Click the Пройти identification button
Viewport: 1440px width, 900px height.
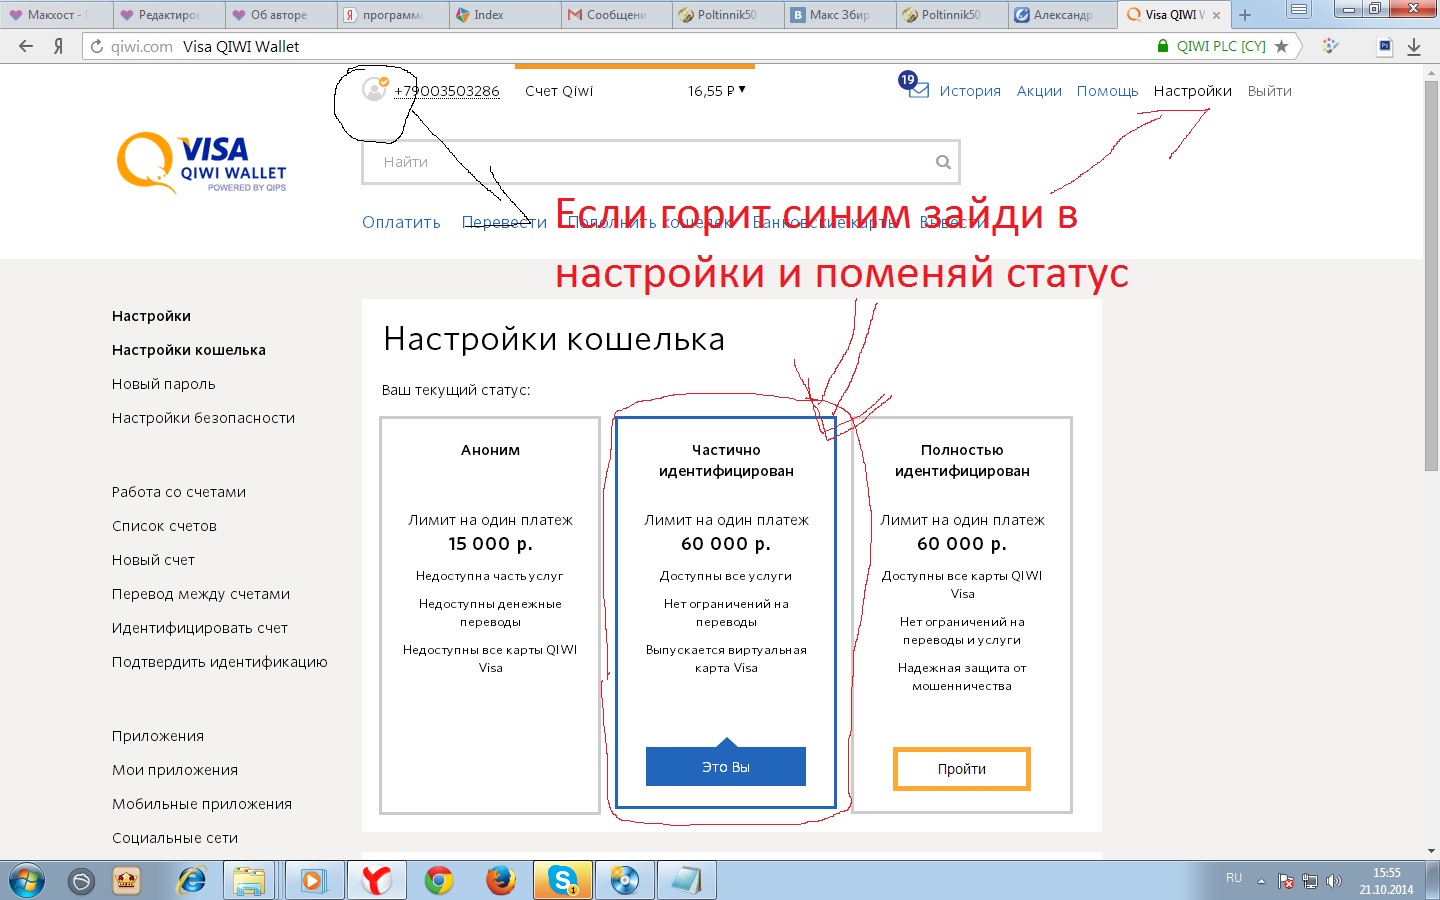coord(962,769)
